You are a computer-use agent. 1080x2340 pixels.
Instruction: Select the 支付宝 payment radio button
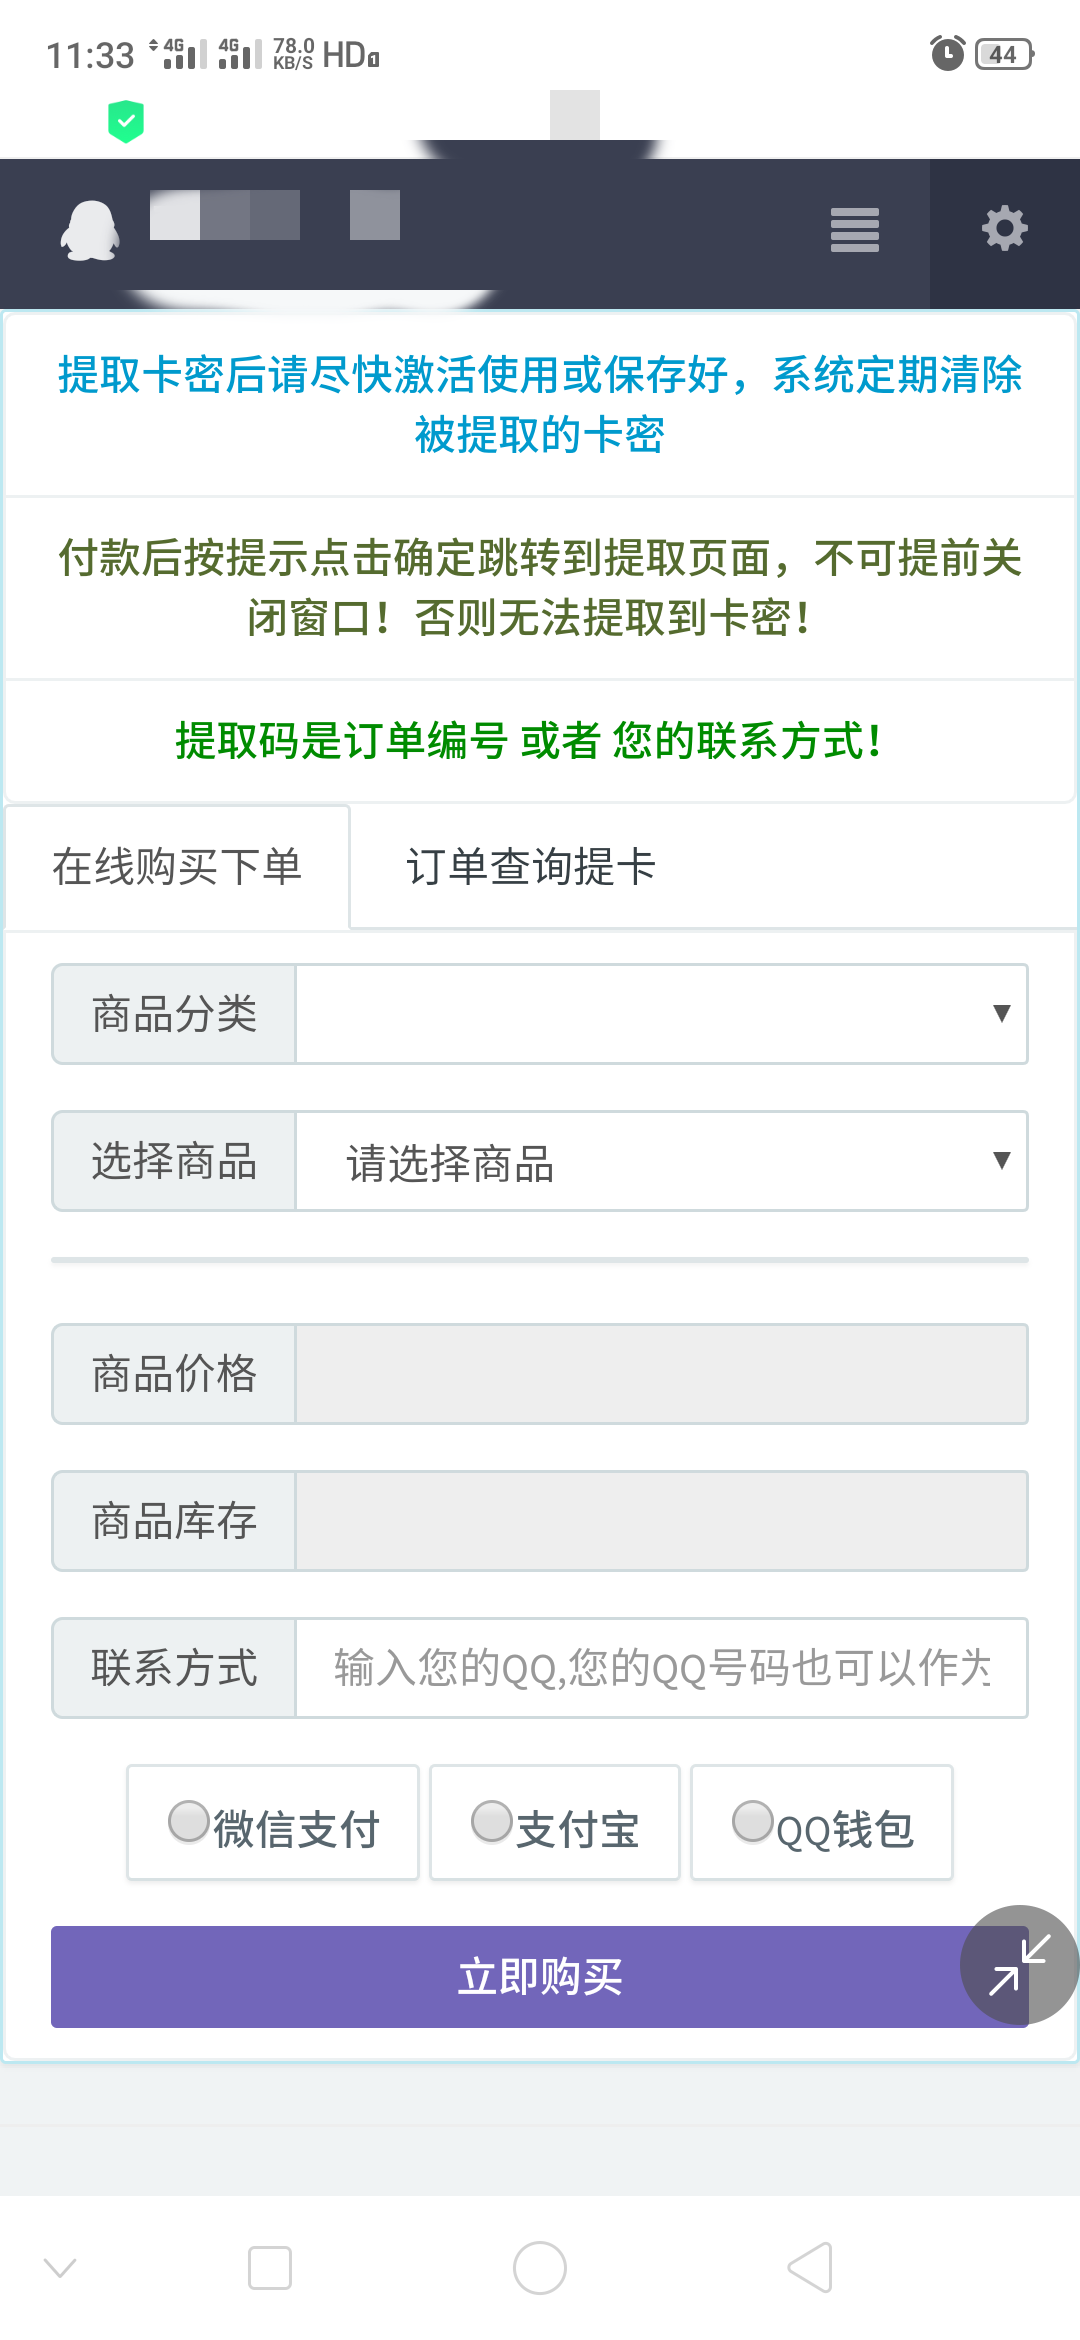coord(491,1822)
